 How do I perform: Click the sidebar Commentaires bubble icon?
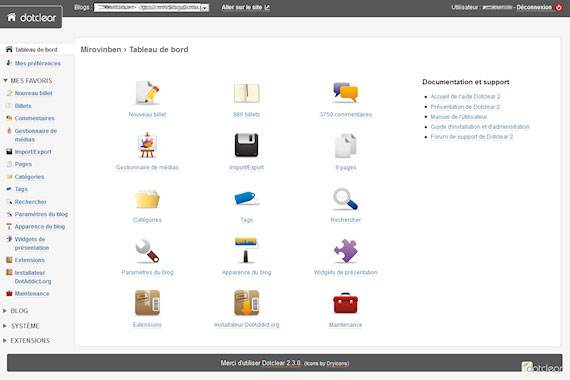pos(9,118)
